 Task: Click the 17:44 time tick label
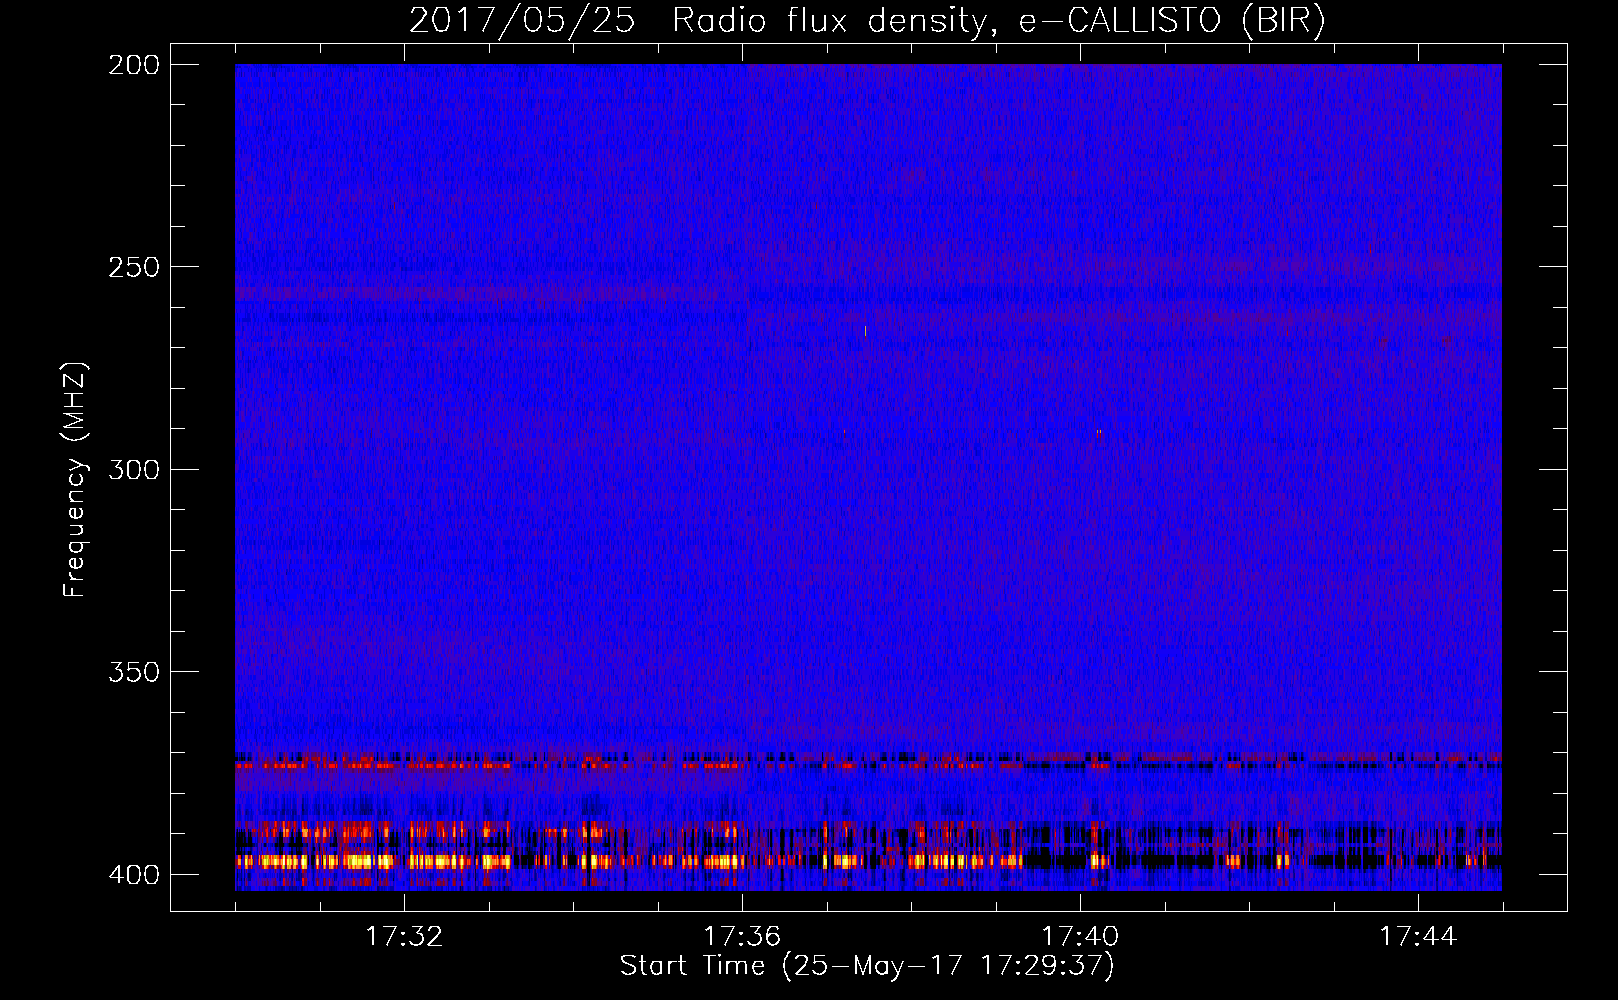1418,936
